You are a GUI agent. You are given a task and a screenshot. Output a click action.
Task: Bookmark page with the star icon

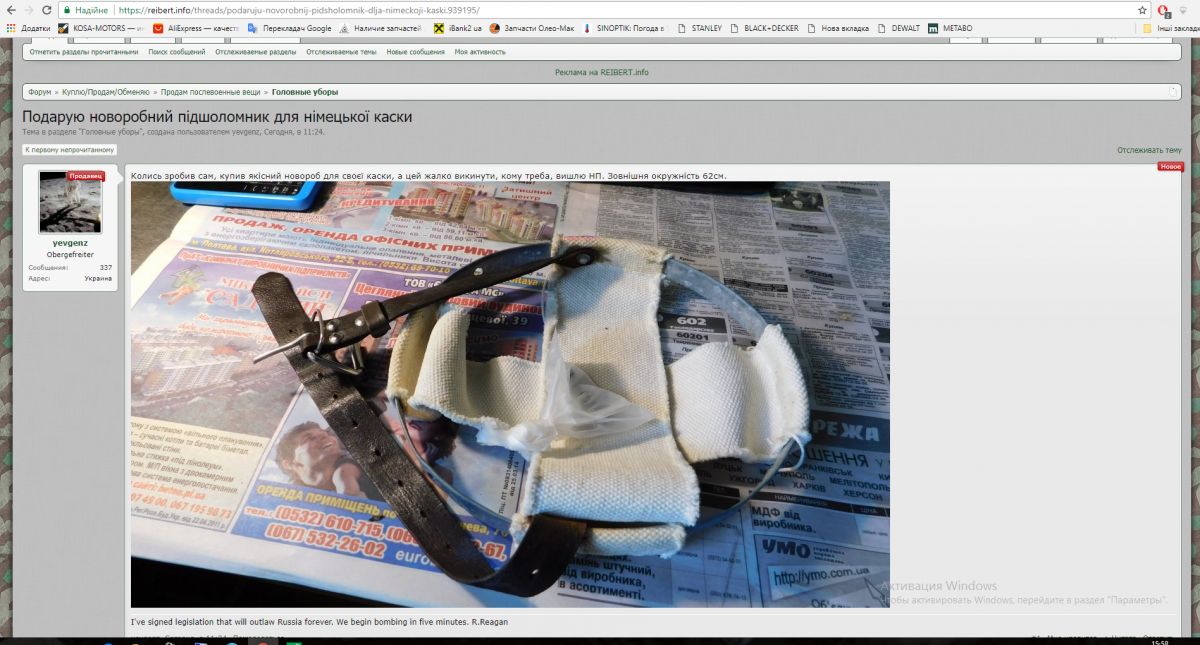pos(1142,10)
